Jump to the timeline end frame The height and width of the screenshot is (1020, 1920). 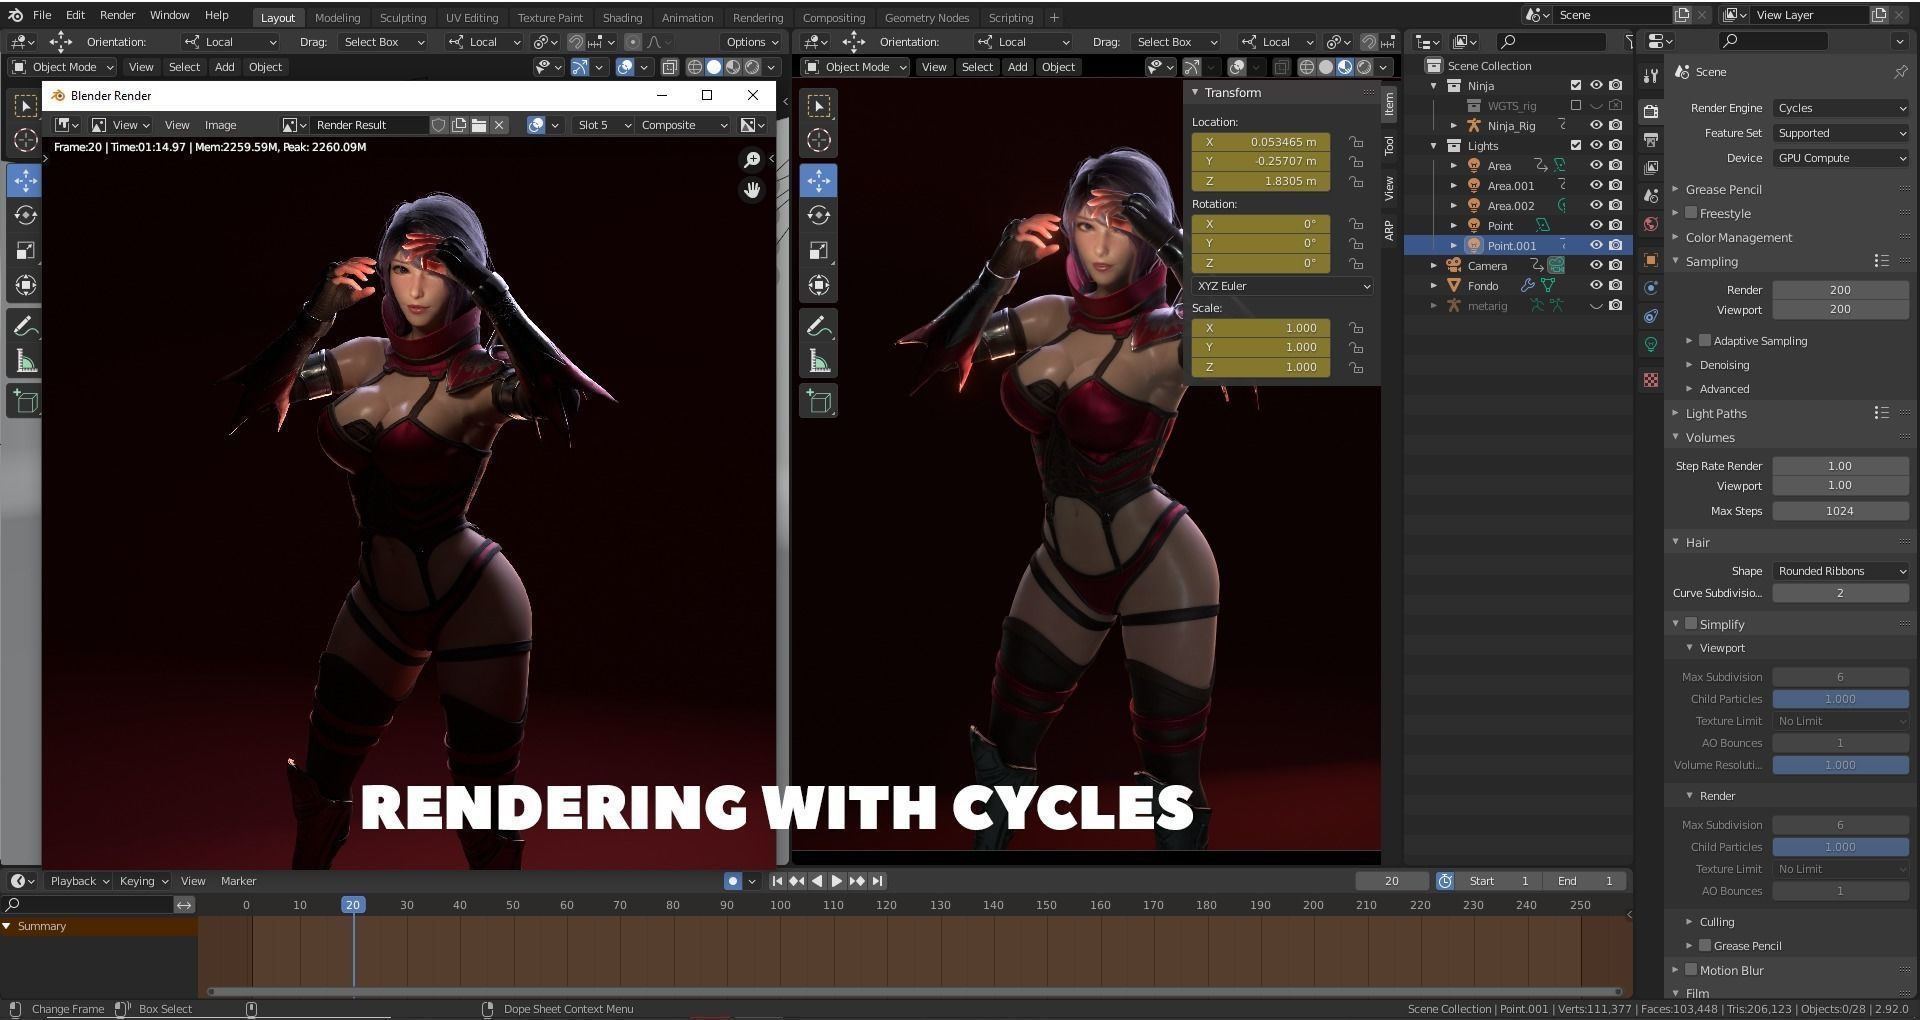coord(877,881)
